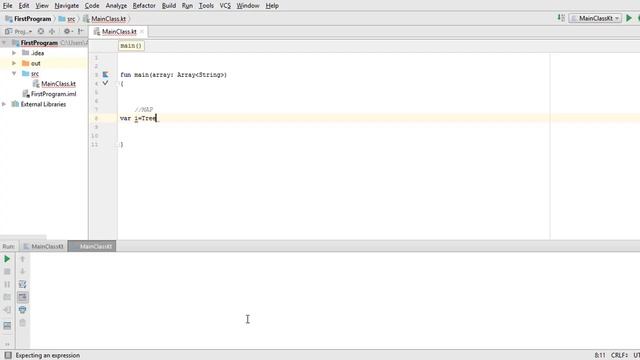Click the down stack trace arrow icon
Image resolution: width=640 pixels, height=360 pixels.
pyautogui.click(x=22, y=271)
